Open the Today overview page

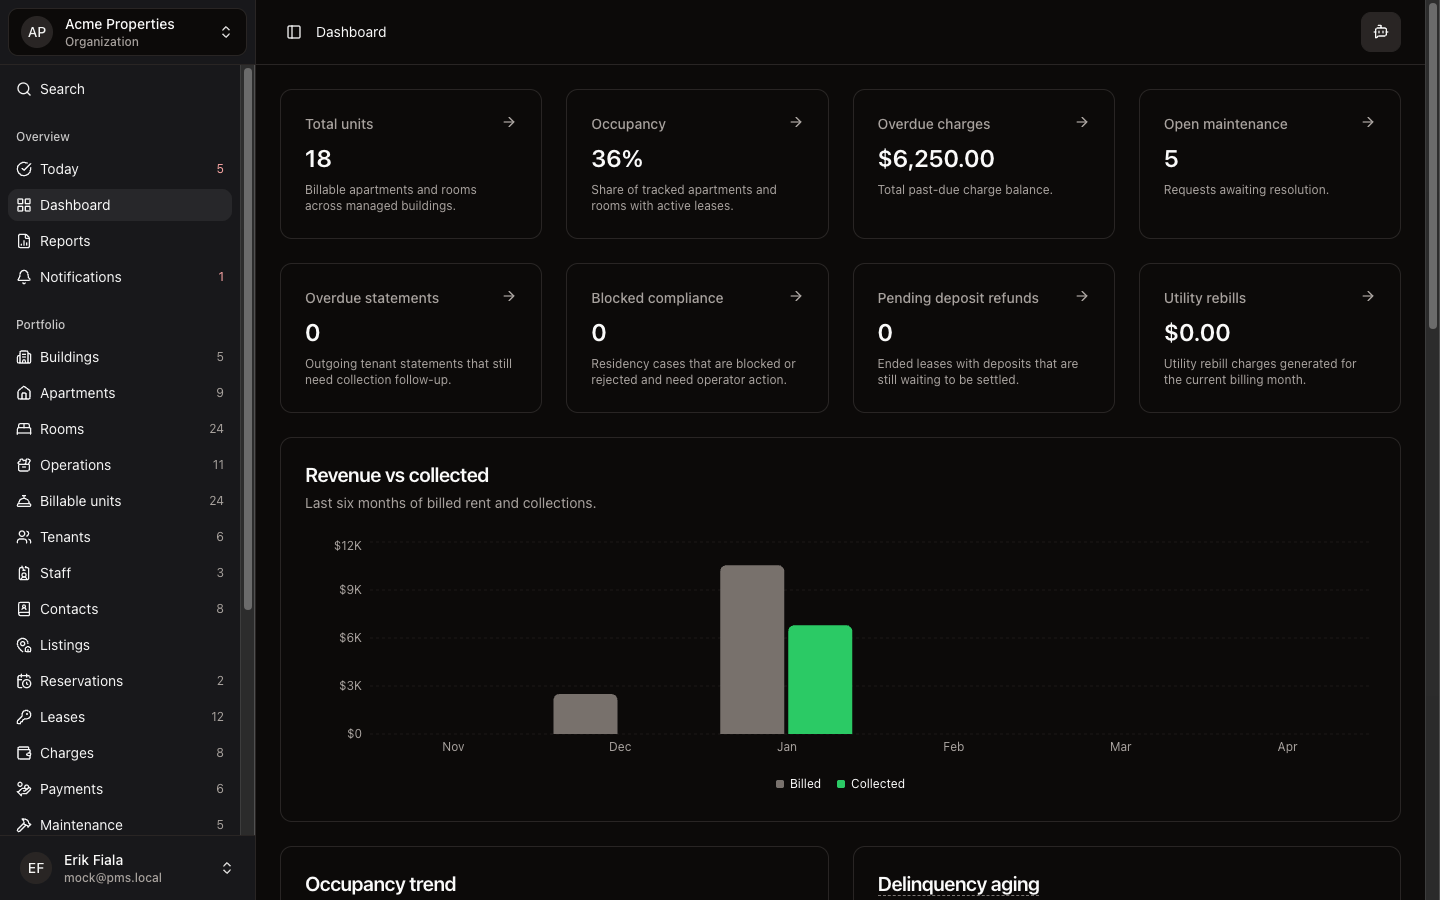[58, 169]
